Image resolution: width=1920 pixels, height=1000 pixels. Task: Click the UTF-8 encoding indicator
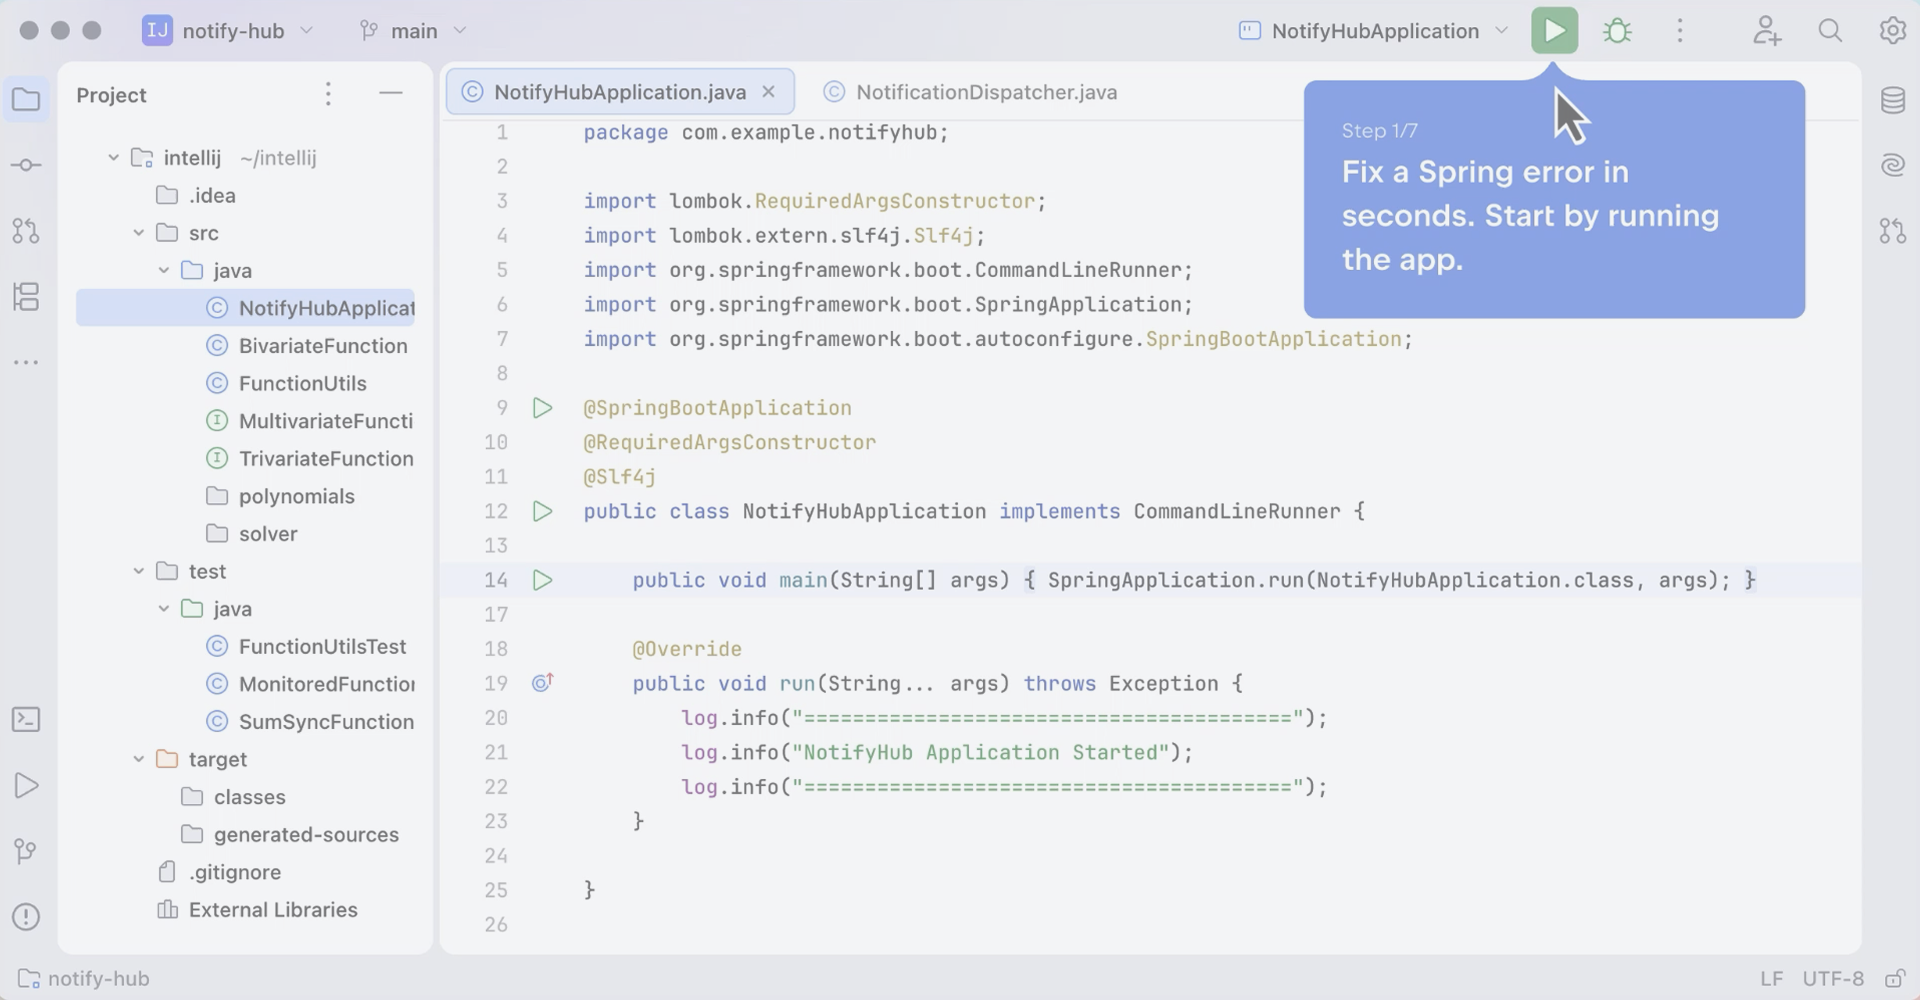point(1833,979)
